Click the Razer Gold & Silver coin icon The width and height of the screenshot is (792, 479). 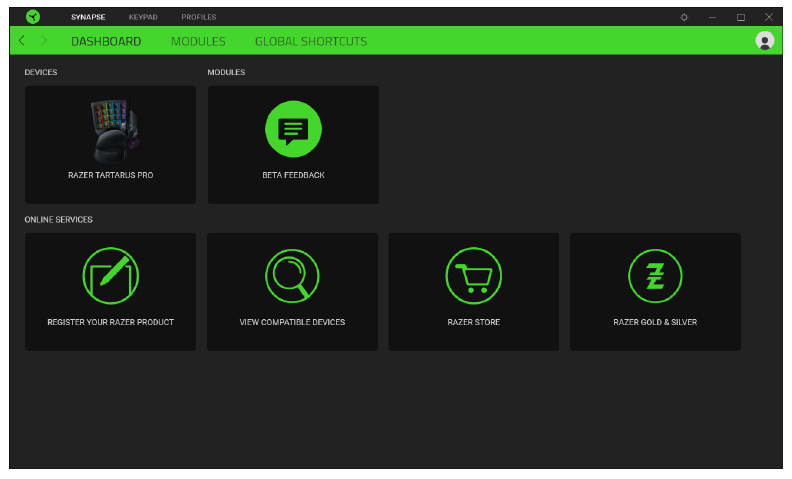(x=655, y=275)
